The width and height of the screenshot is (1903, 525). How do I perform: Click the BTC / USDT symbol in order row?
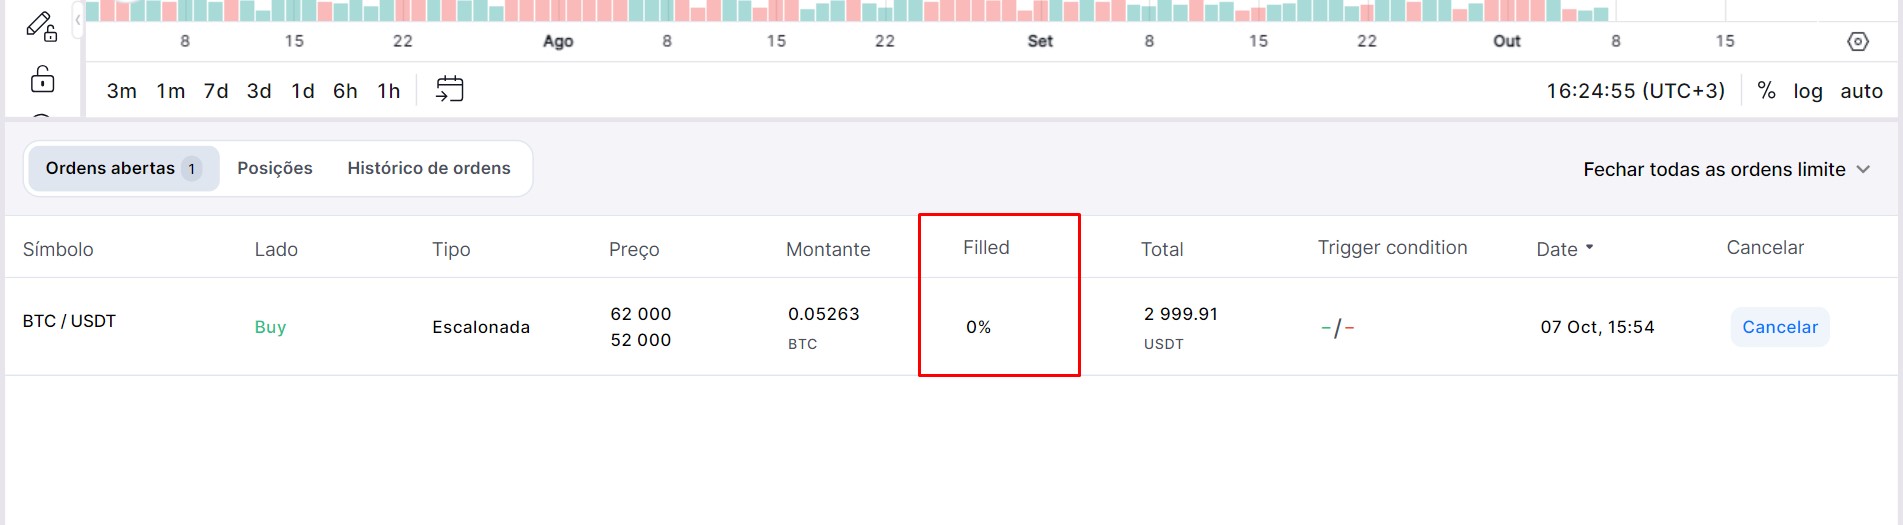coord(69,321)
